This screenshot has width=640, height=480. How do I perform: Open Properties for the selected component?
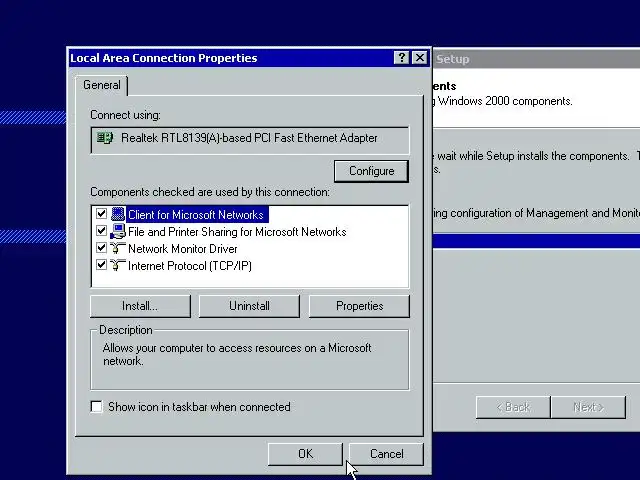(359, 306)
